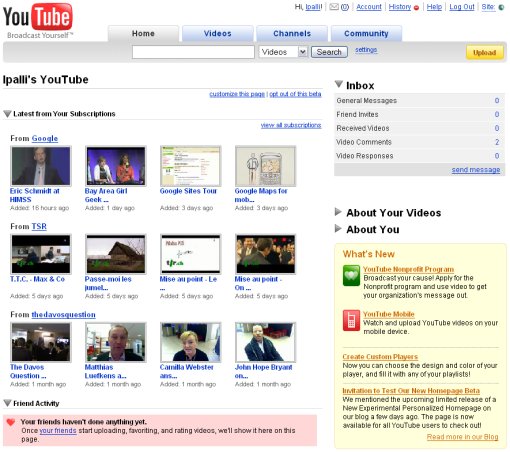Click the Friend Invites count
The image size is (510, 452).
point(497,114)
